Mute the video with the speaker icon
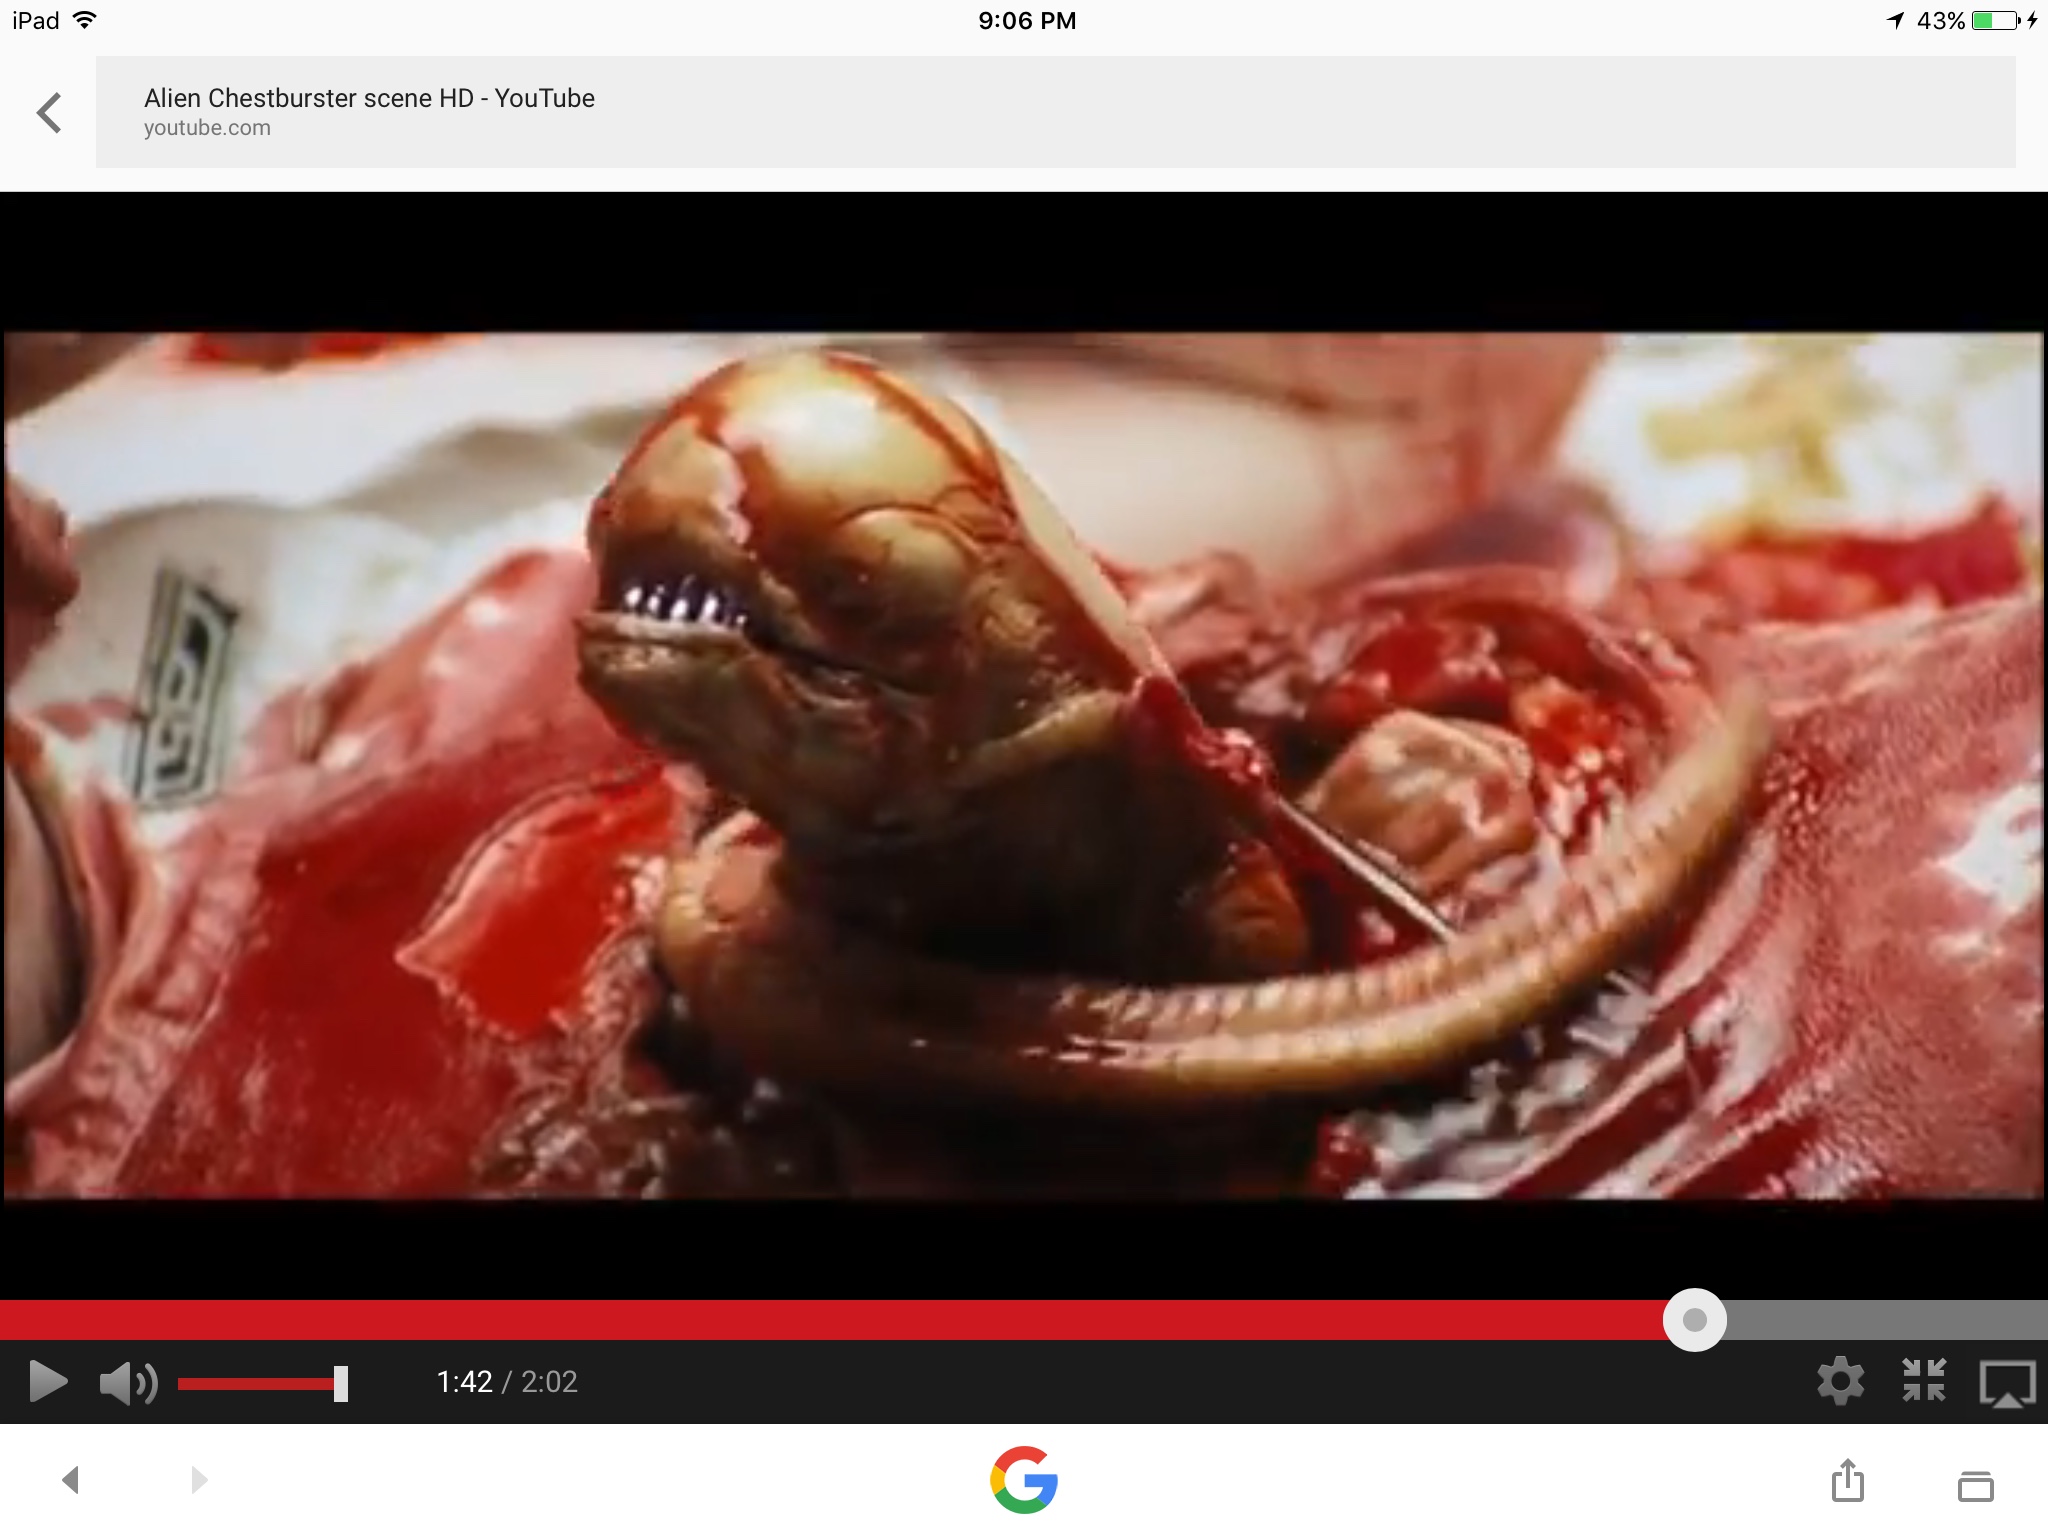Screen dimensions: 2048x1536 tap(128, 1383)
